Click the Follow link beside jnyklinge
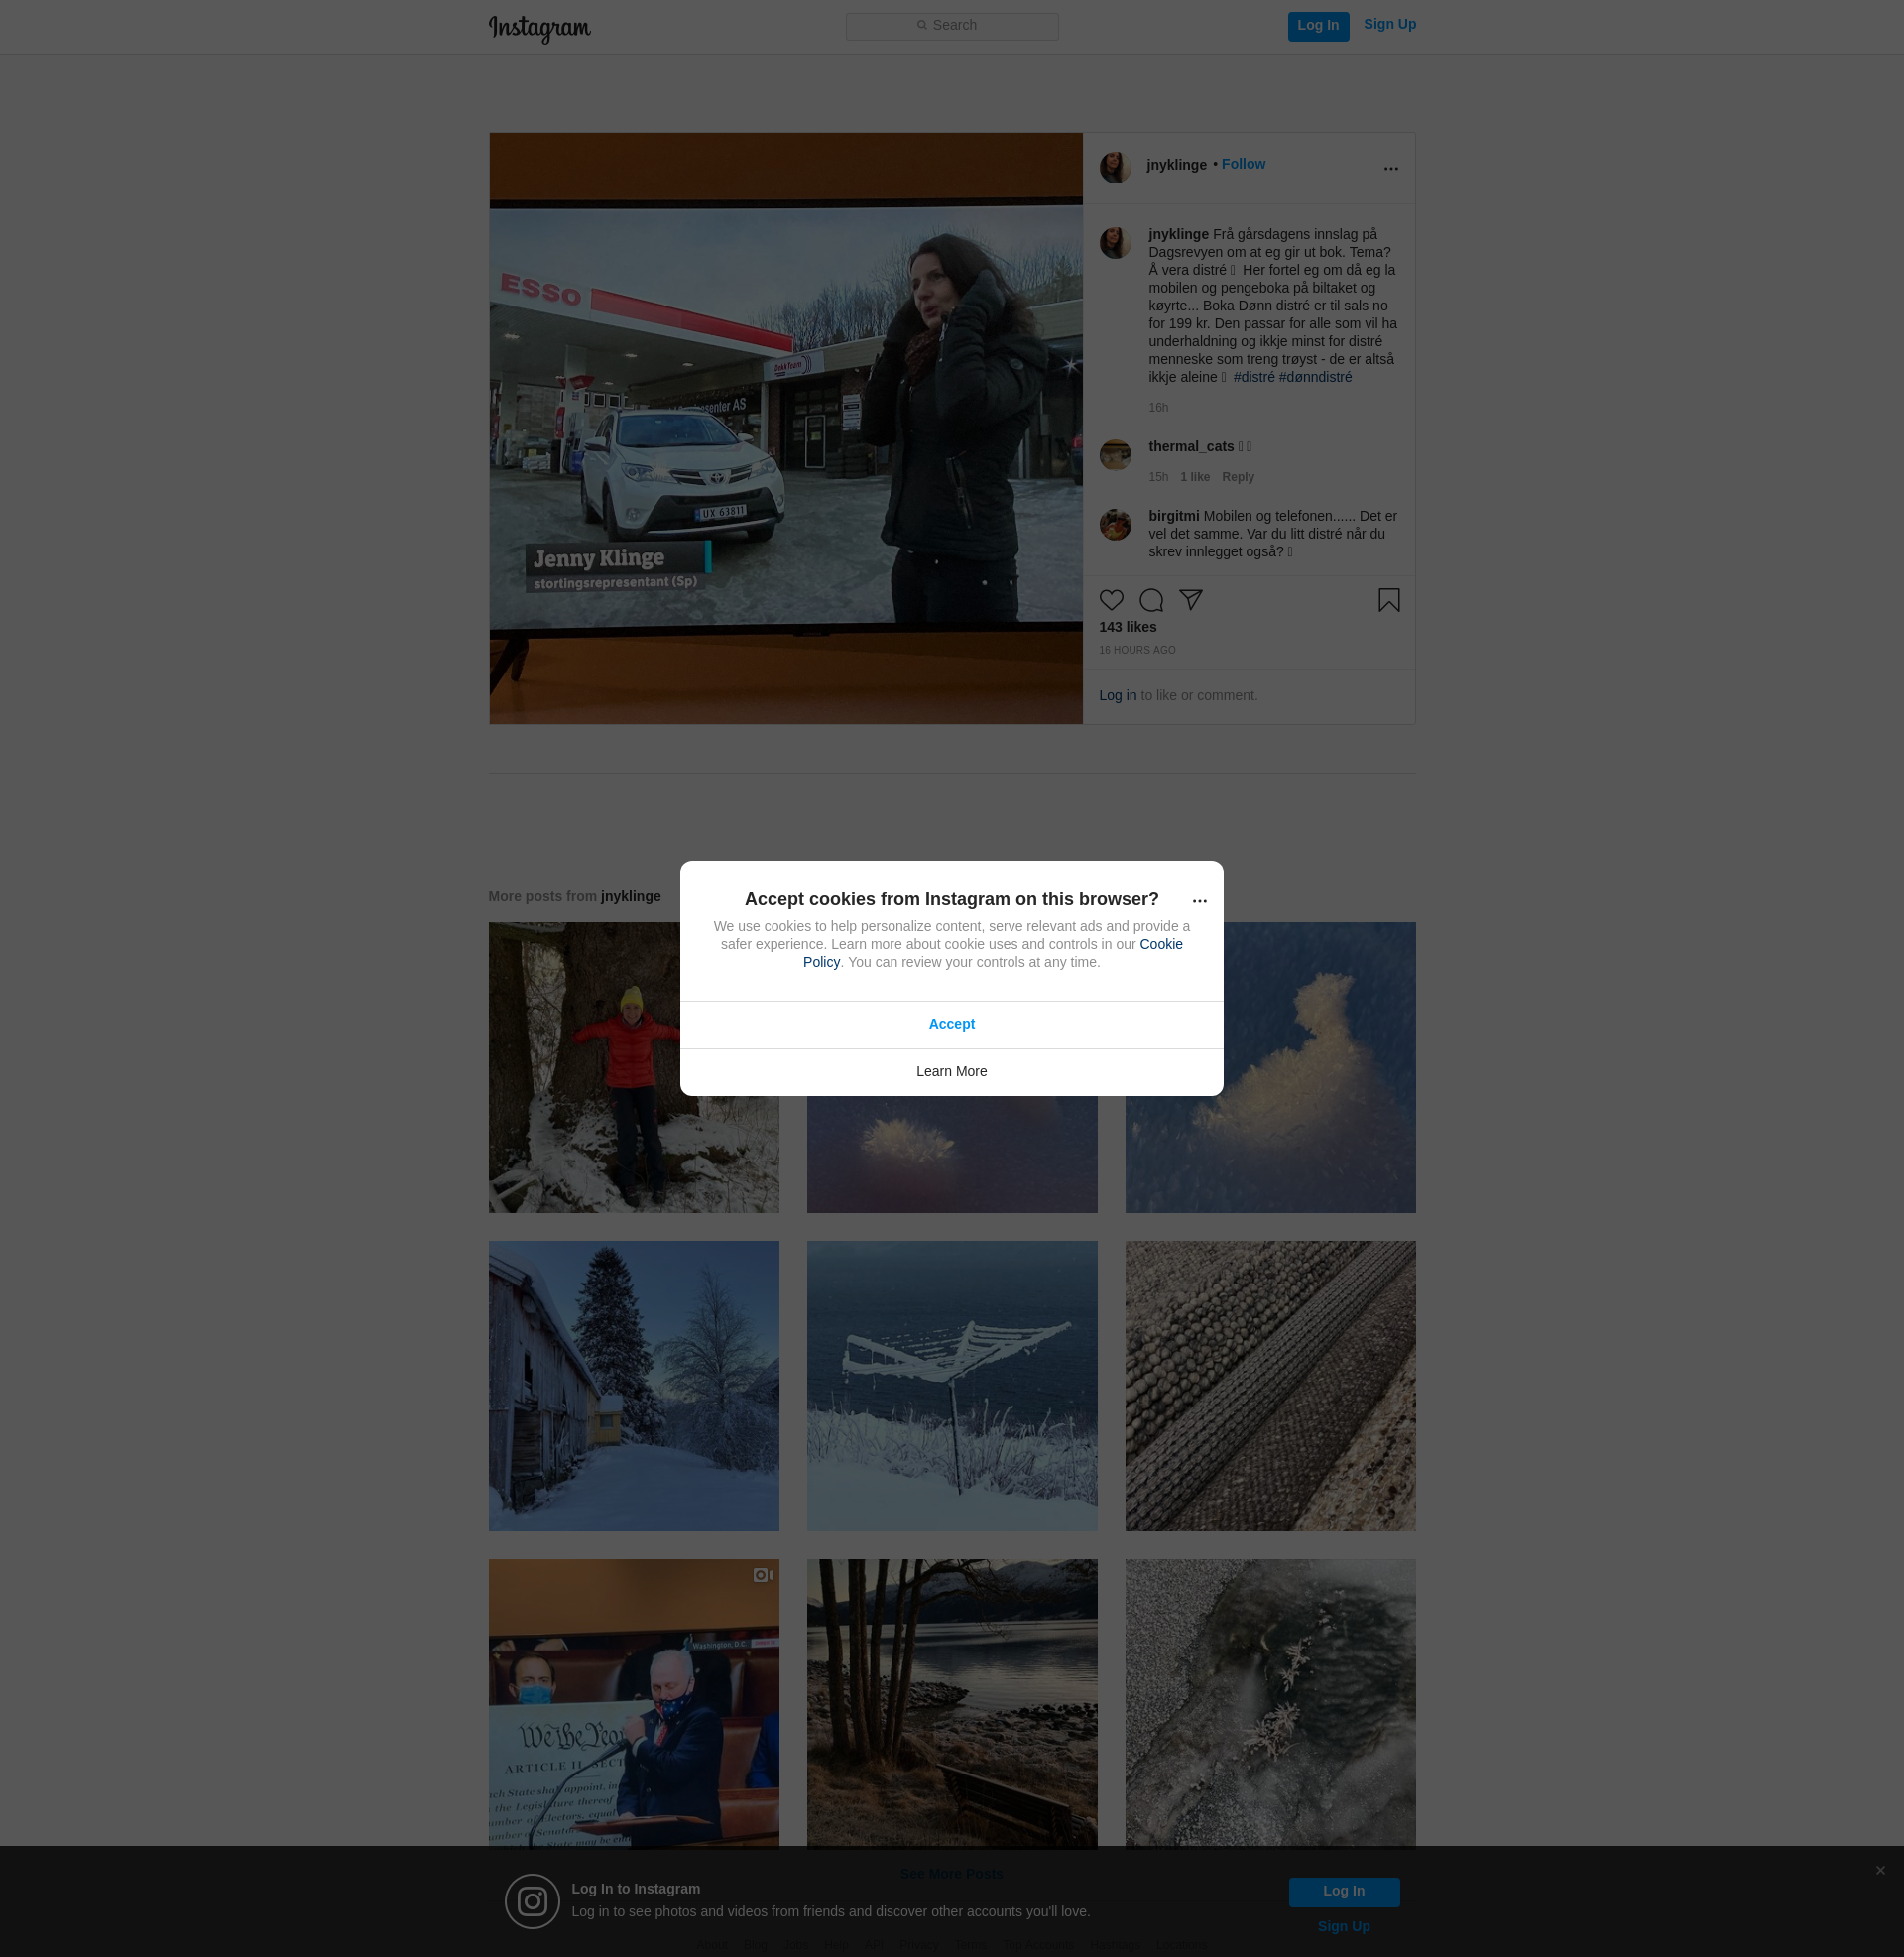The height and width of the screenshot is (1957, 1904). 1243,164
